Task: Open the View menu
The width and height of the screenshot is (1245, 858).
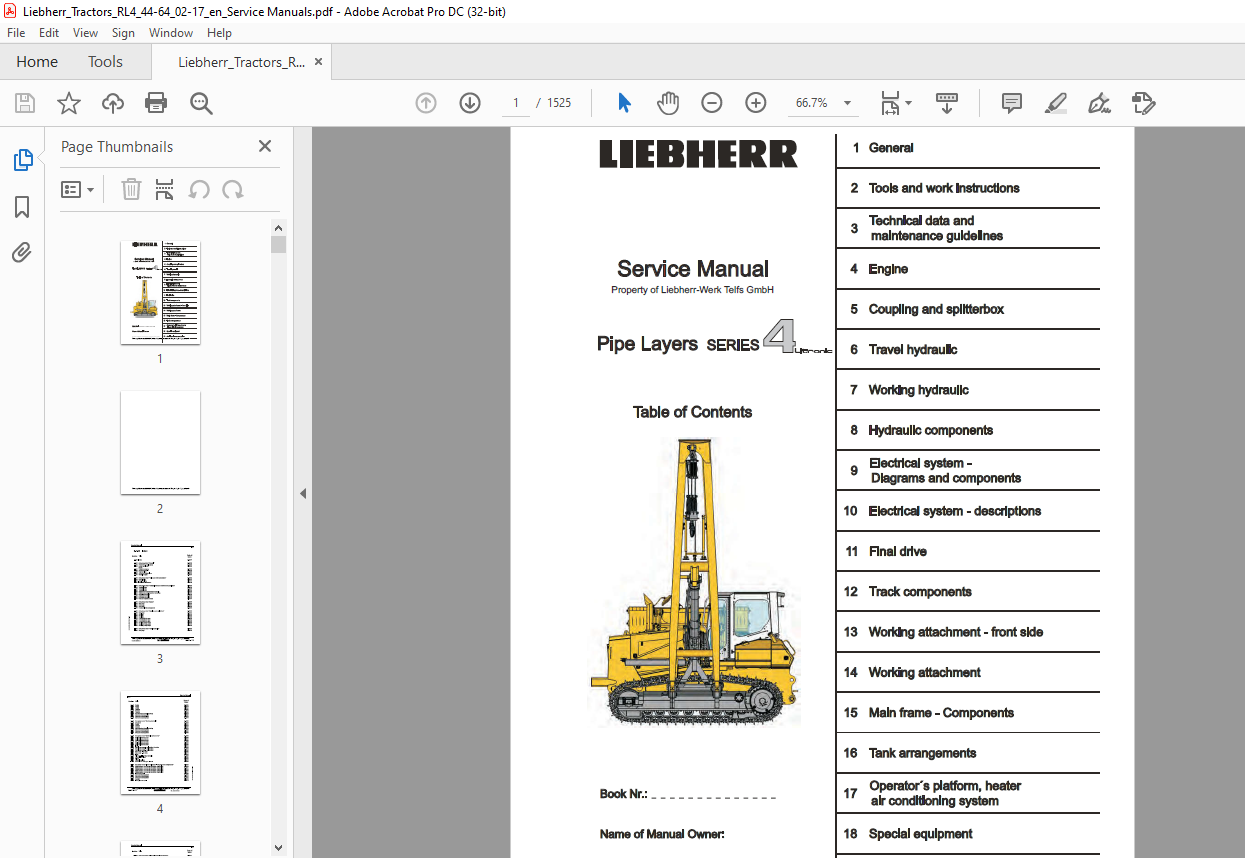Action: click(86, 33)
